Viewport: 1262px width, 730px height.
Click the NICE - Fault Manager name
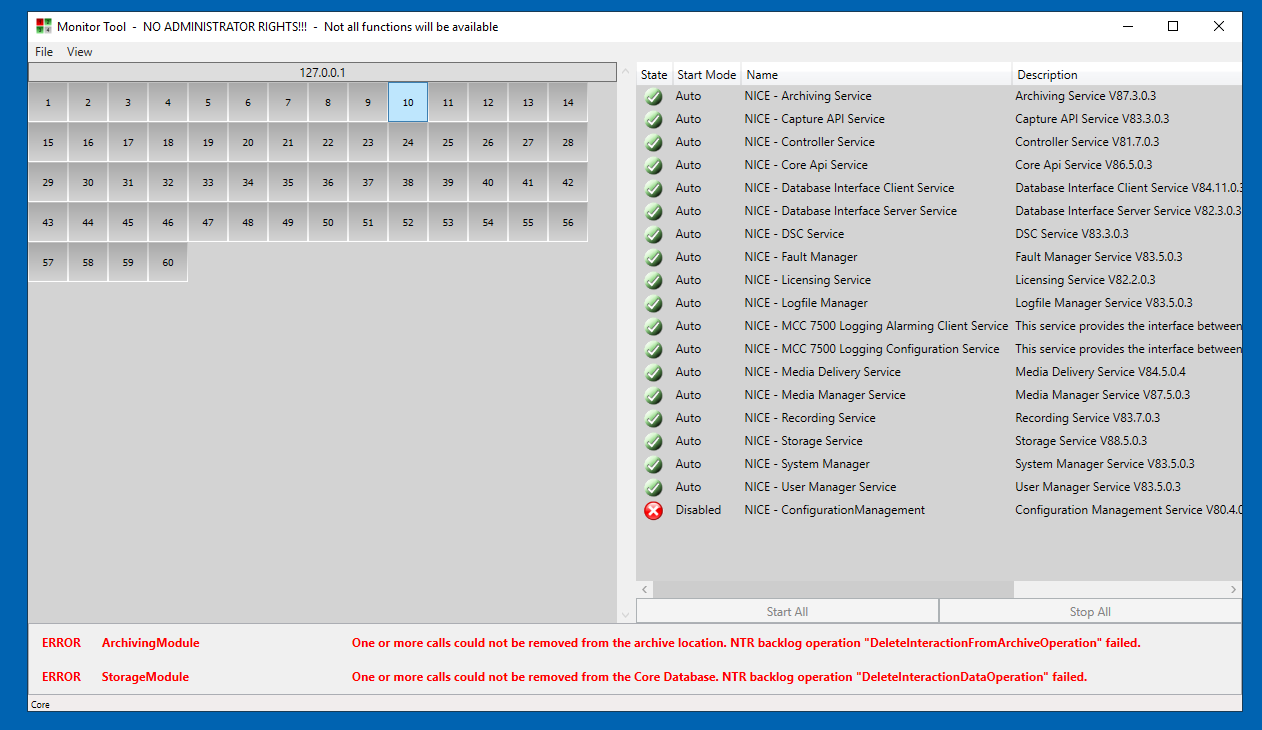801,257
